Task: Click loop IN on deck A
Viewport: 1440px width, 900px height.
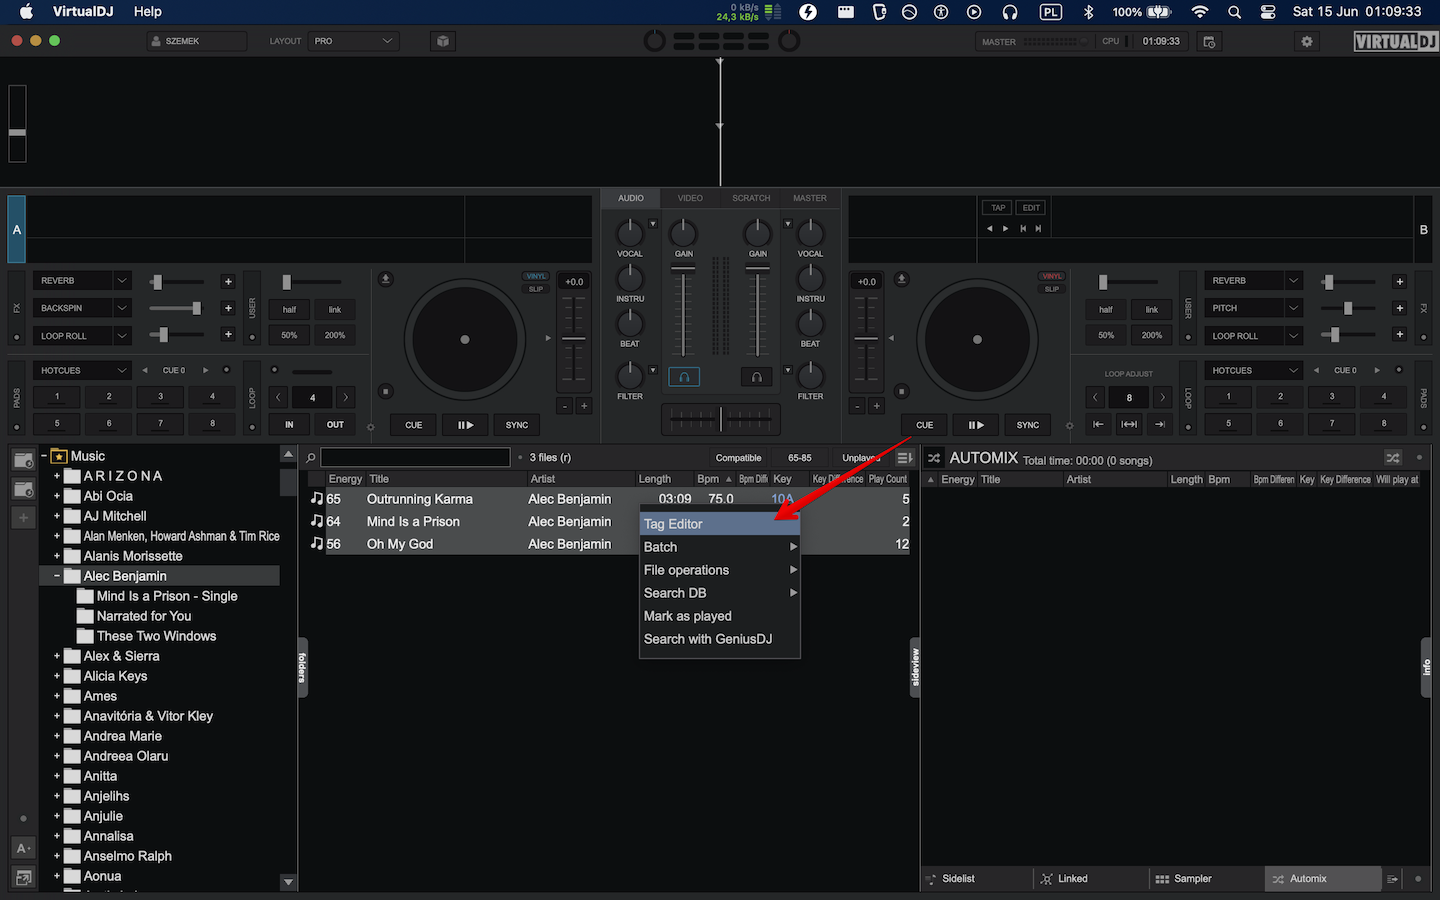Action: (289, 425)
